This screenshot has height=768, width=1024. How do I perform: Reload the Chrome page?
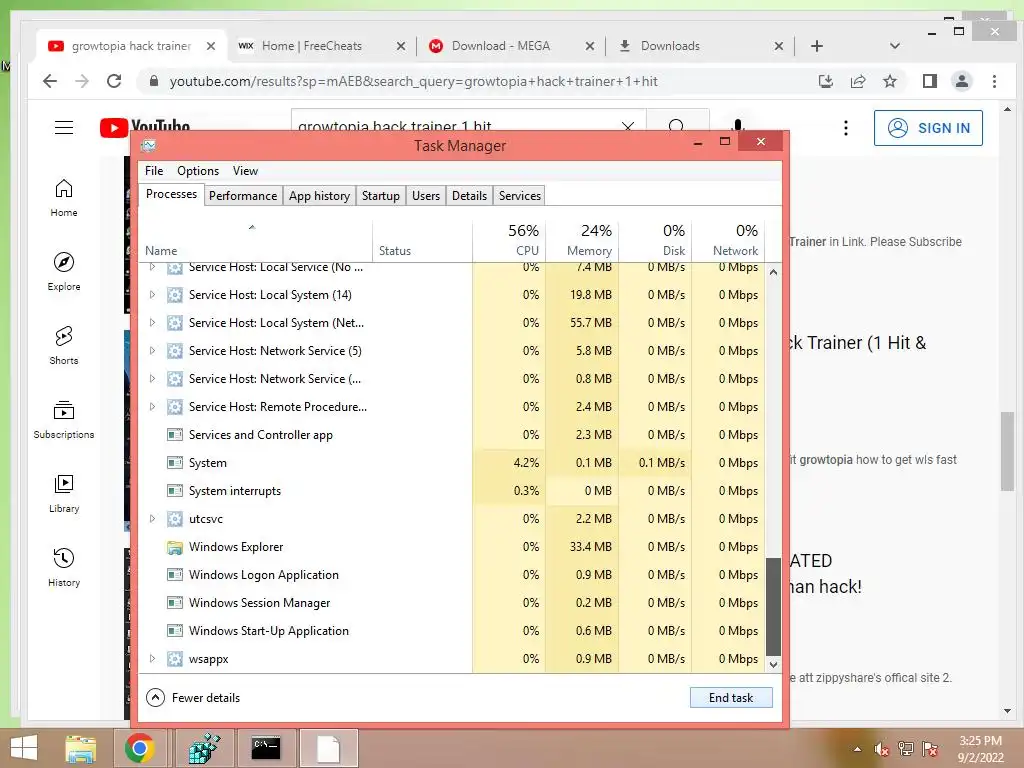pos(114,81)
